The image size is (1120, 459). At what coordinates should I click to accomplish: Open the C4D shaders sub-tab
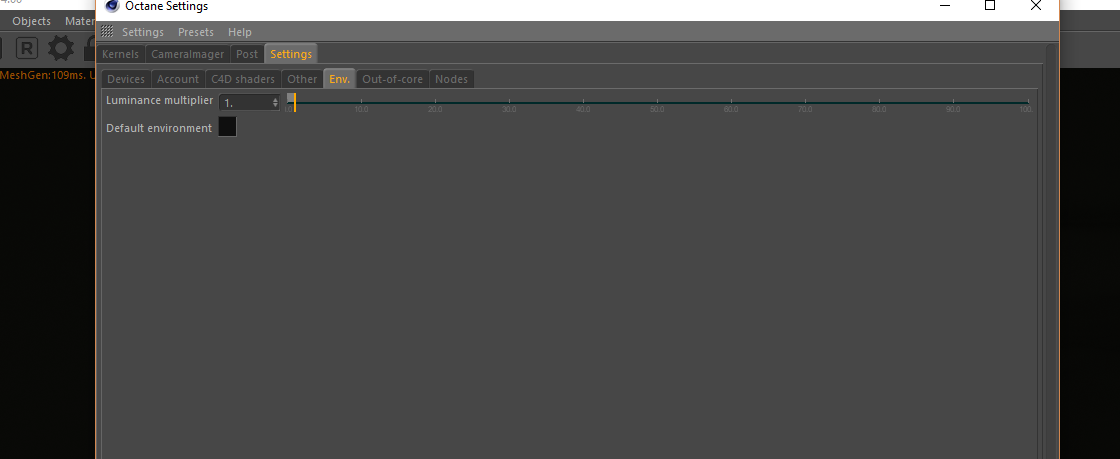click(x=243, y=79)
